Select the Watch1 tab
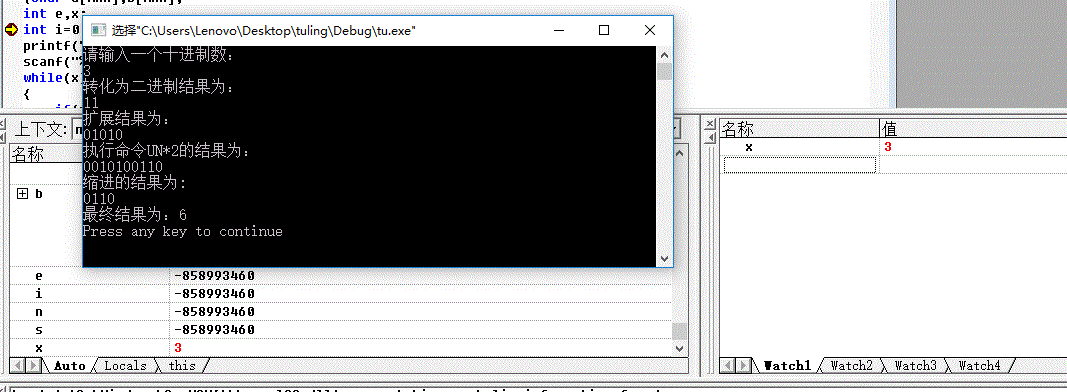 tap(787, 365)
